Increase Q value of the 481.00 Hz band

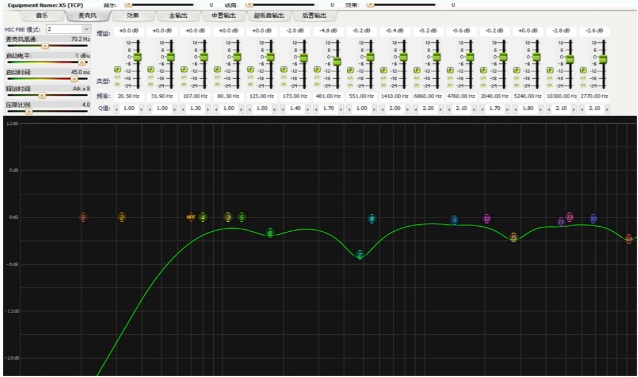341,109
